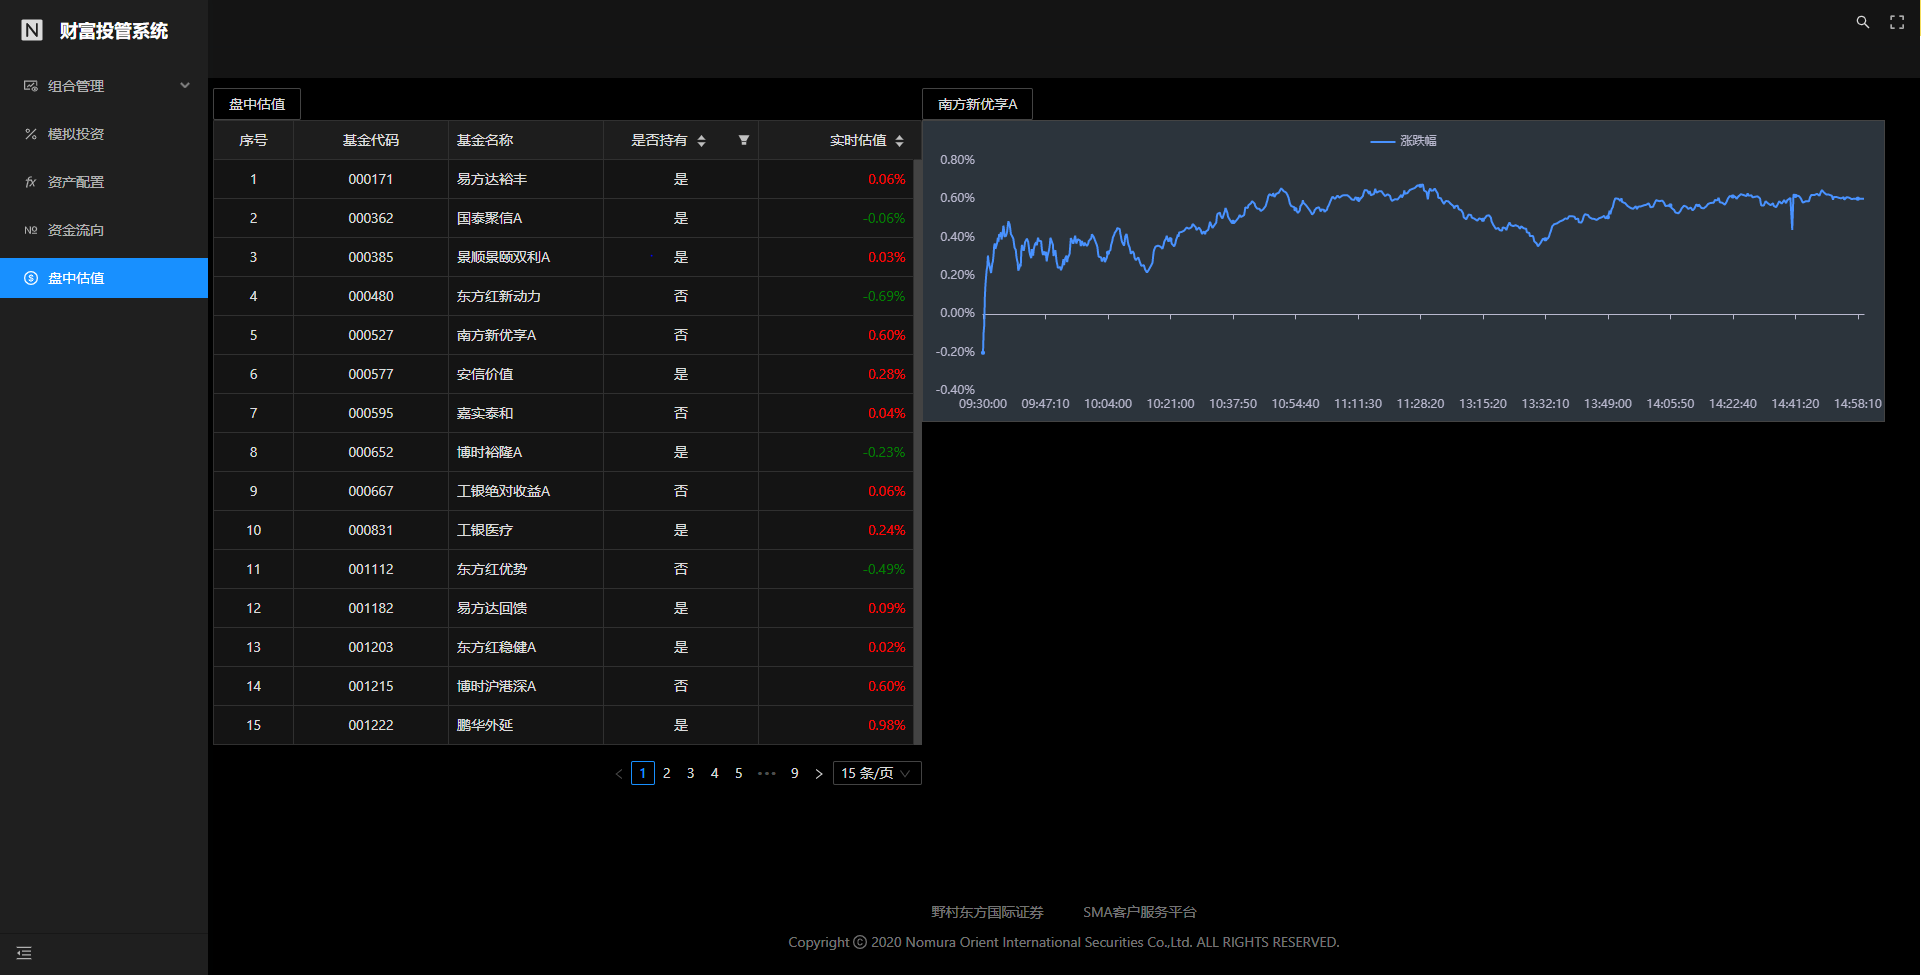The height and width of the screenshot is (975, 1921).
Task: Select the 资金流向 sidebar icon
Action: click(30, 229)
